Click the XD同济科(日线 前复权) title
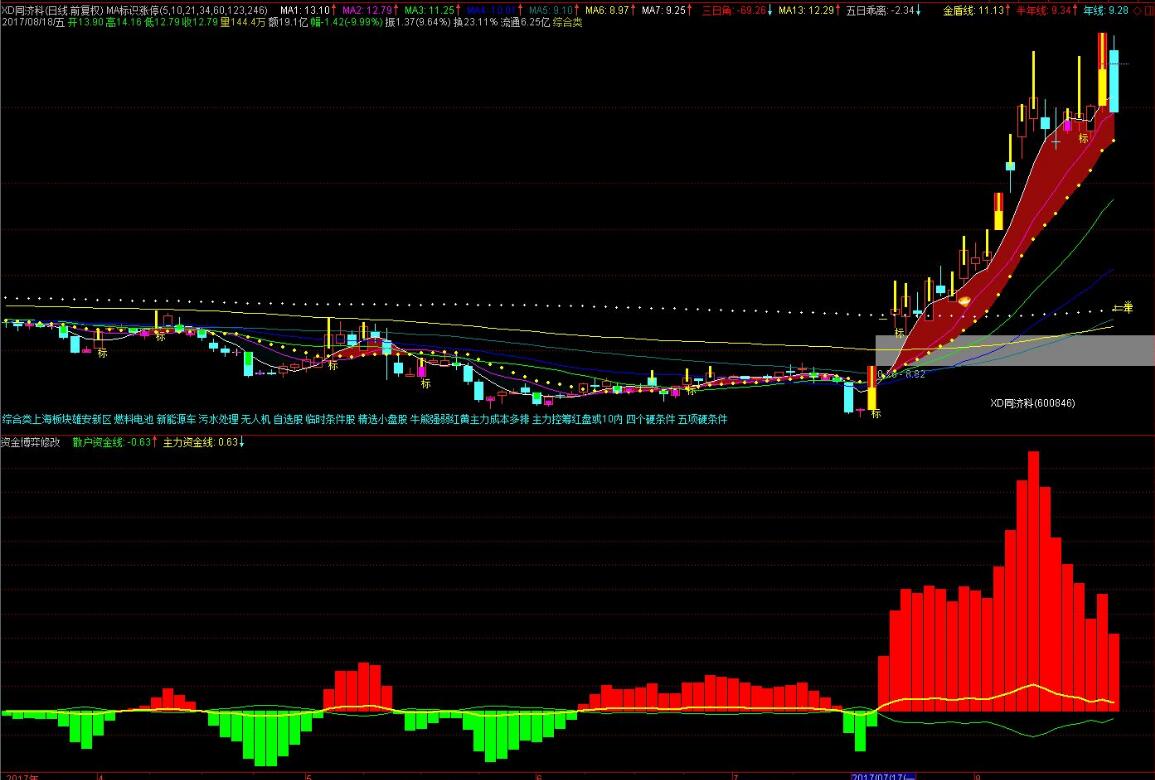1155x780 pixels. coord(52,11)
